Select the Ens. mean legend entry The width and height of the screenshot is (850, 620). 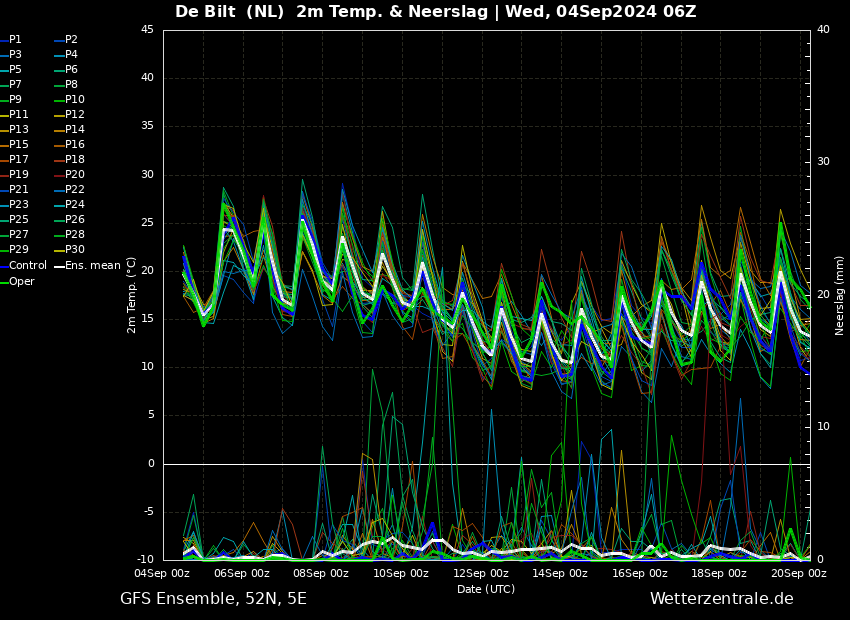(92, 266)
